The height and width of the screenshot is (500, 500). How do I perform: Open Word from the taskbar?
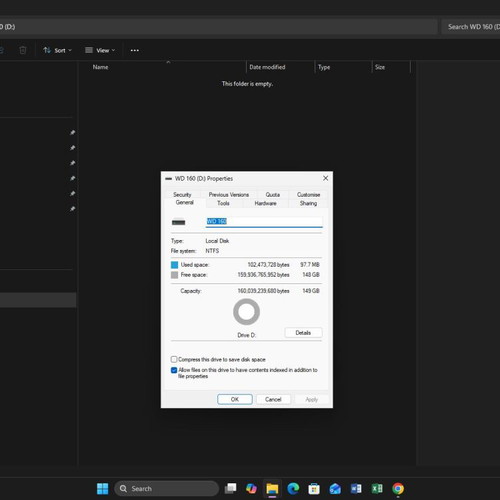tap(356, 489)
